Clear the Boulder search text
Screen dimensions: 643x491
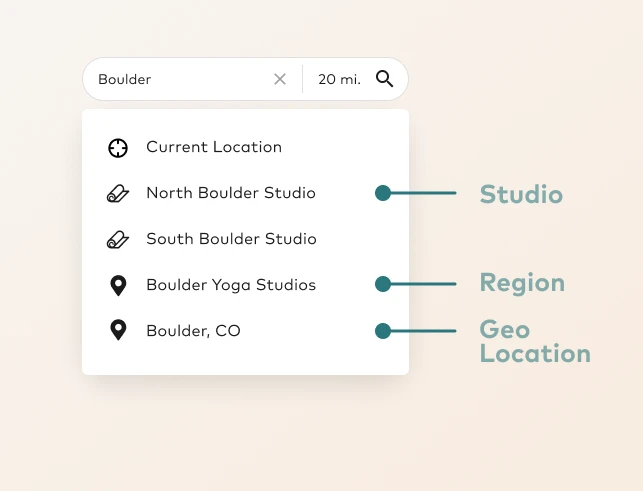pyautogui.click(x=280, y=79)
